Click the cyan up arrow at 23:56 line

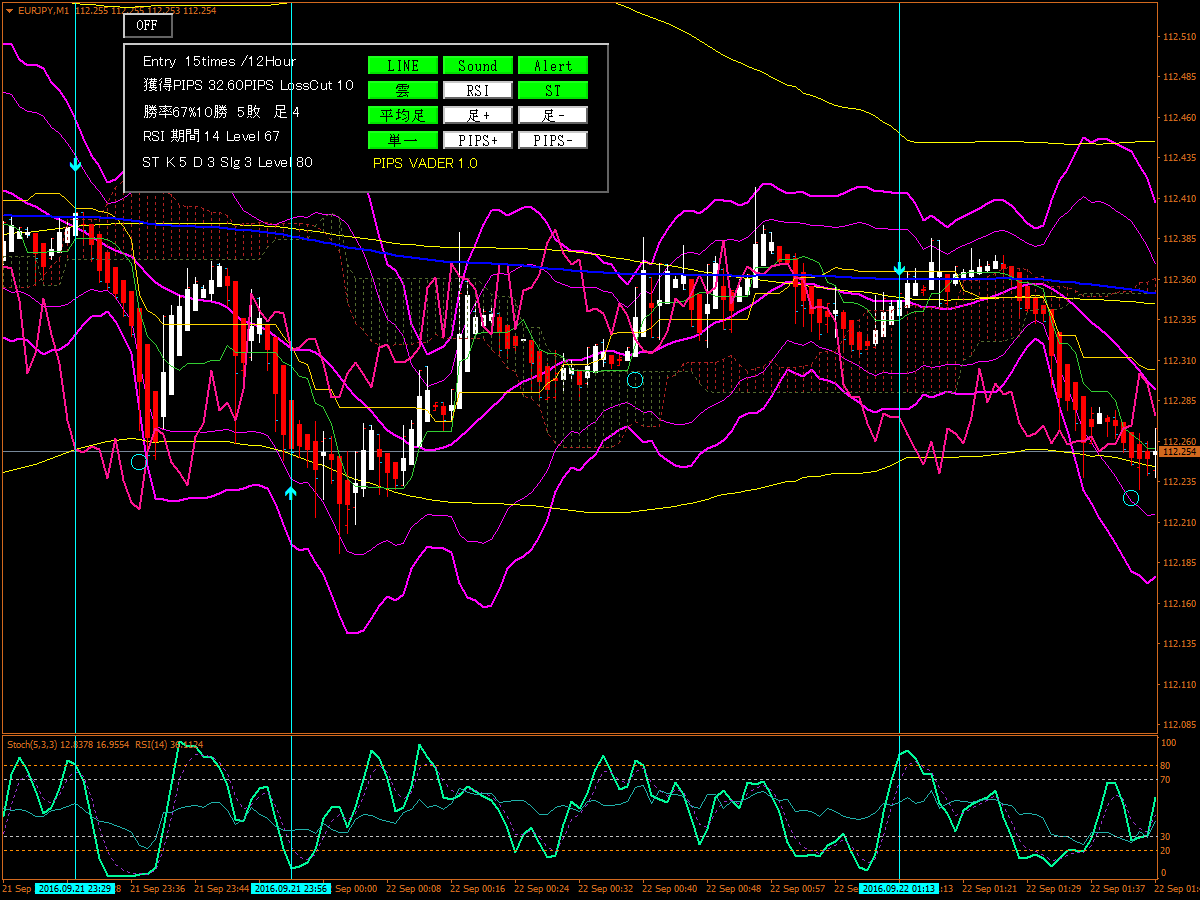(291, 491)
